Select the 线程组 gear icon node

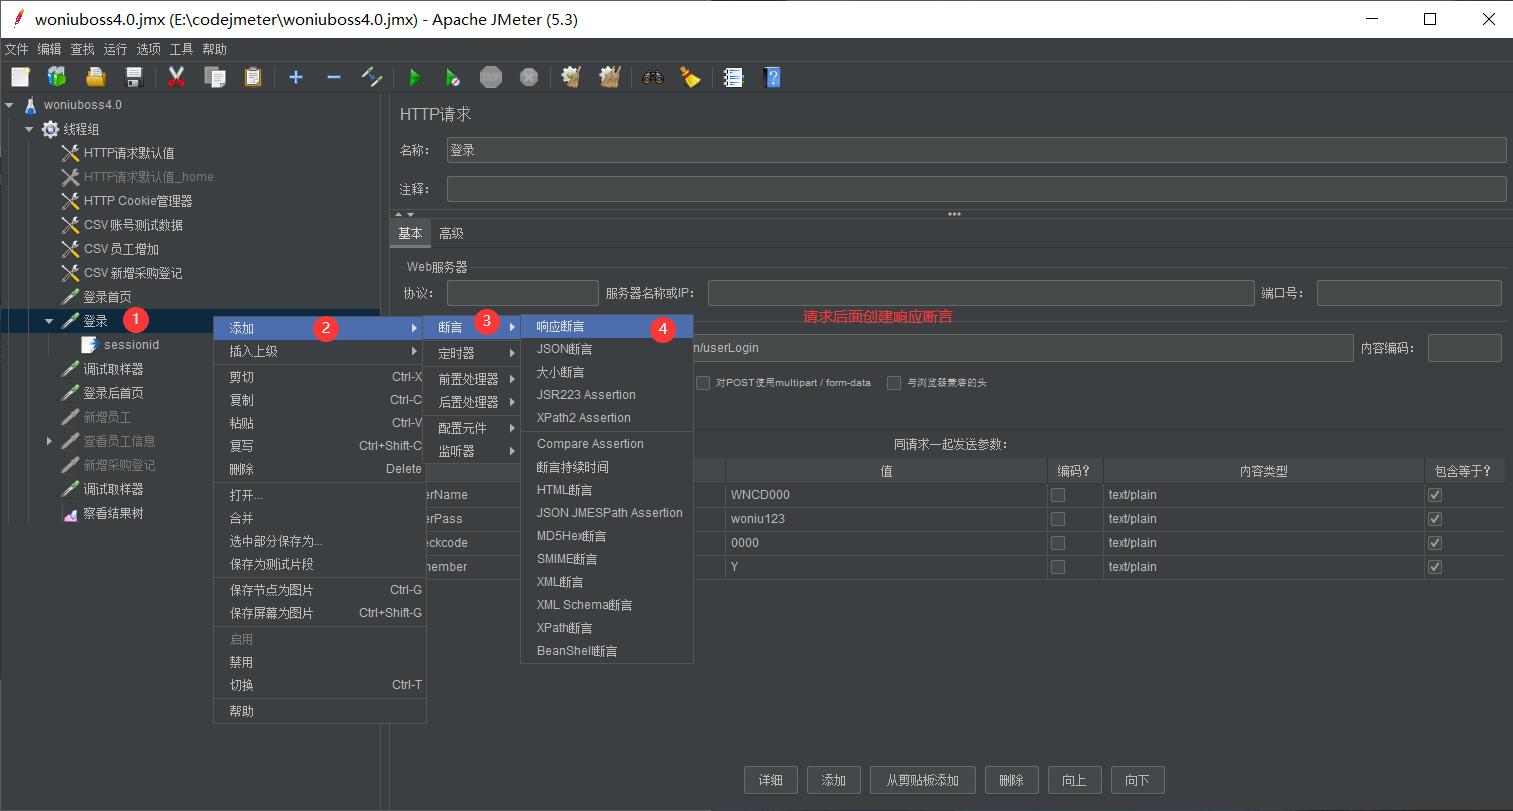tap(50, 129)
